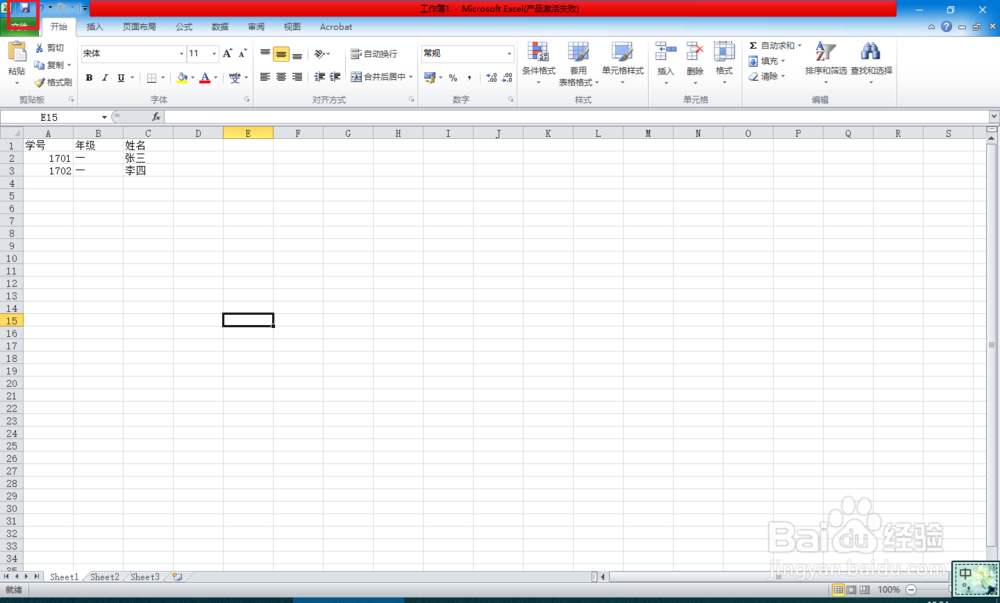Decrease decimal places icon
Image resolution: width=1000 pixels, height=603 pixels.
[x=507, y=78]
